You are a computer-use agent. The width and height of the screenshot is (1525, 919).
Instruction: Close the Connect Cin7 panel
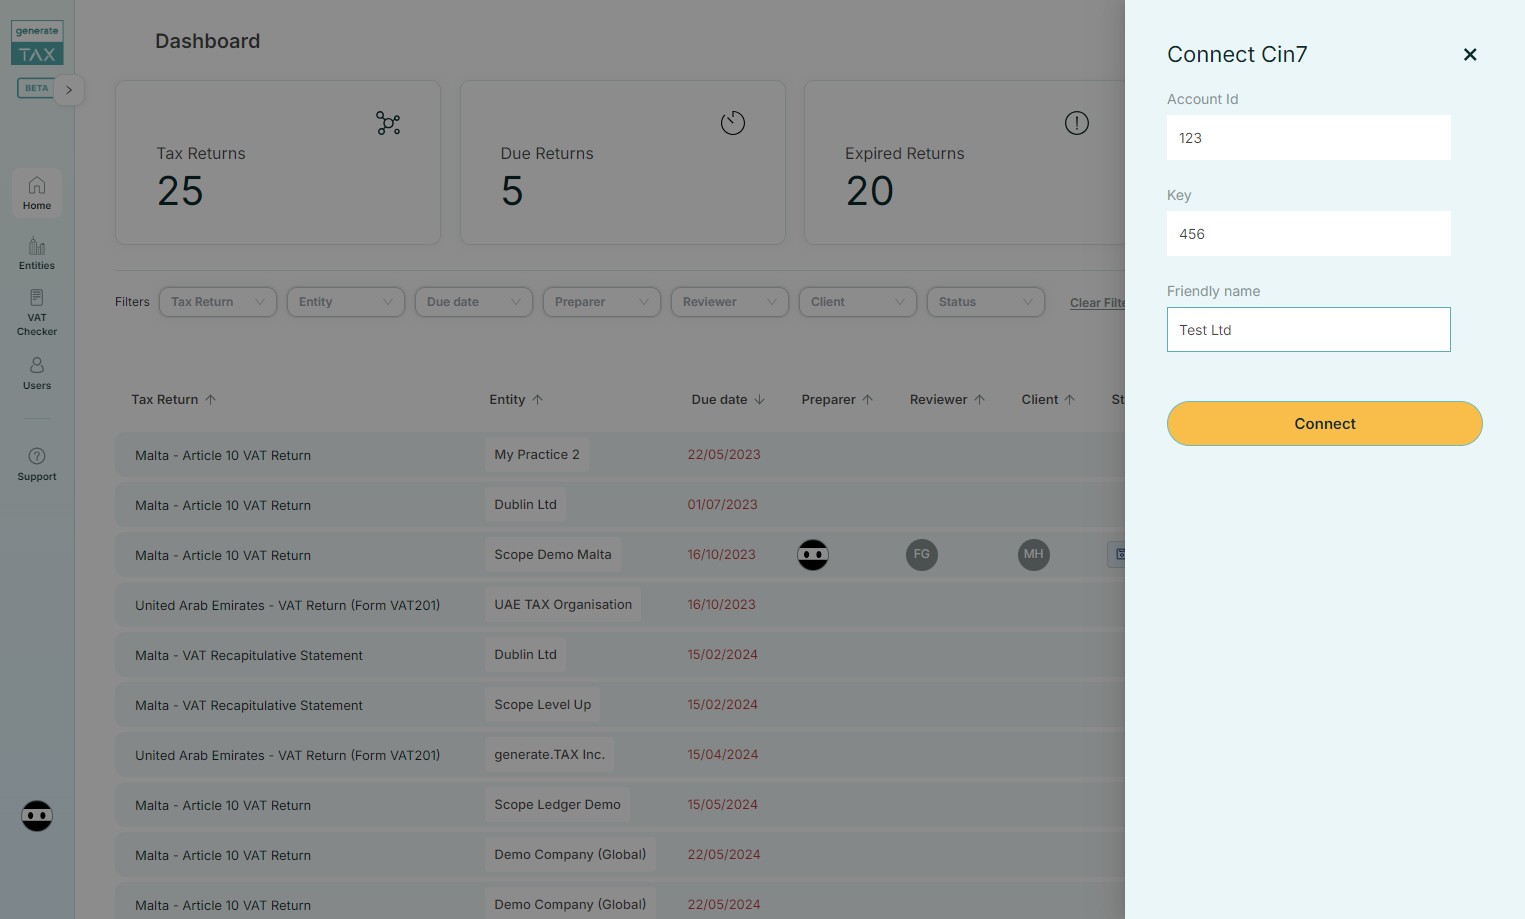tap(1470, 55)
